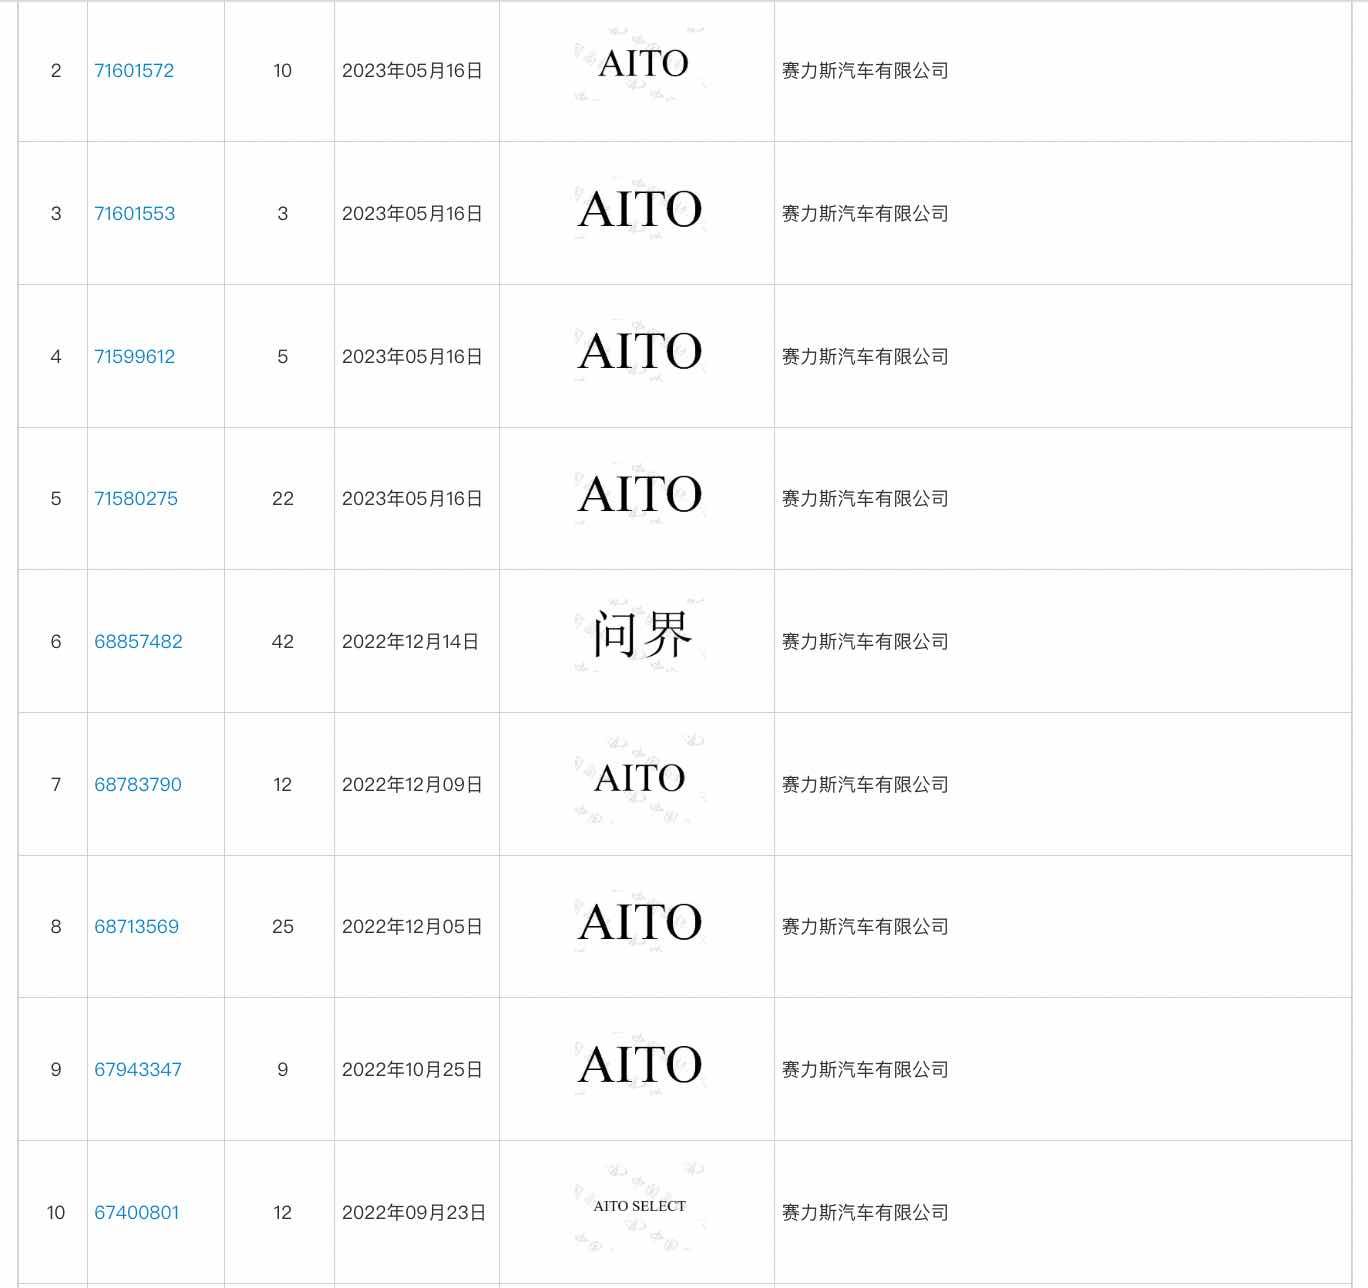
Task: Open trademark application 71601572
Action: click(x=134, y=71)
